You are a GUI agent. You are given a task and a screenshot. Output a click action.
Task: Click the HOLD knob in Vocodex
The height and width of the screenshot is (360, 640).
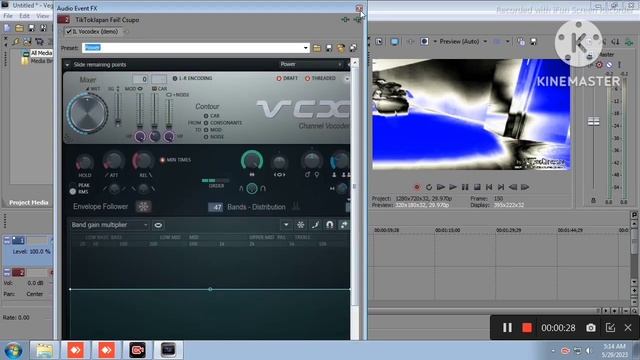tap(84, 162)
